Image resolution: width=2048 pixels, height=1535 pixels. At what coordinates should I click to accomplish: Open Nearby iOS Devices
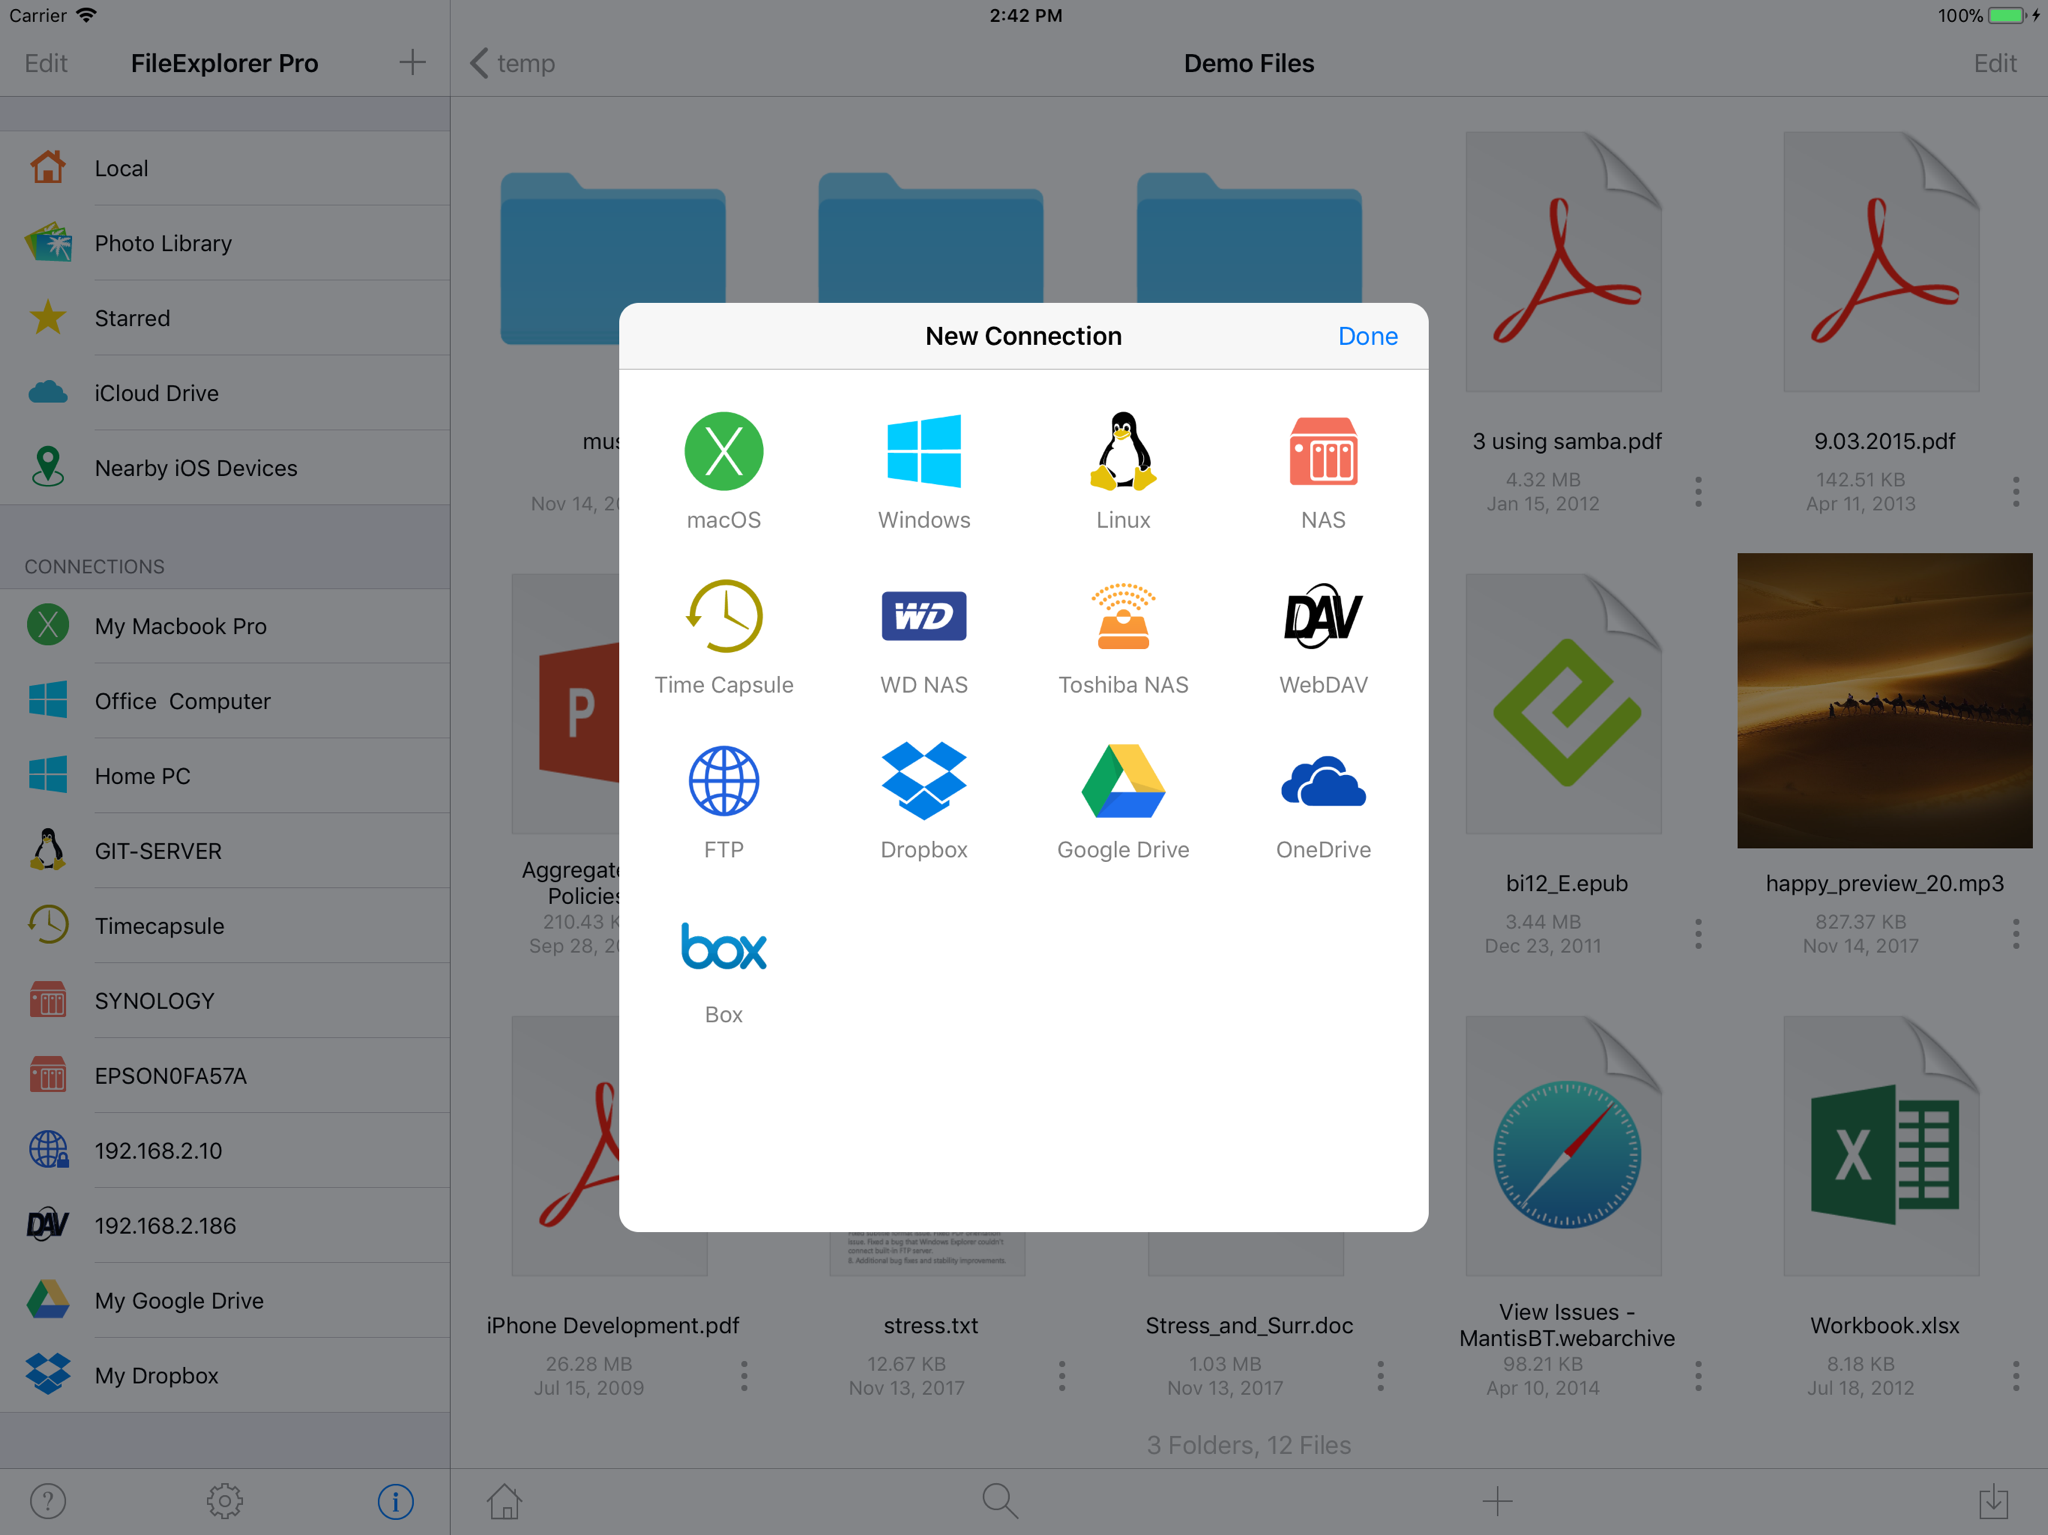(x=225, y=468)
